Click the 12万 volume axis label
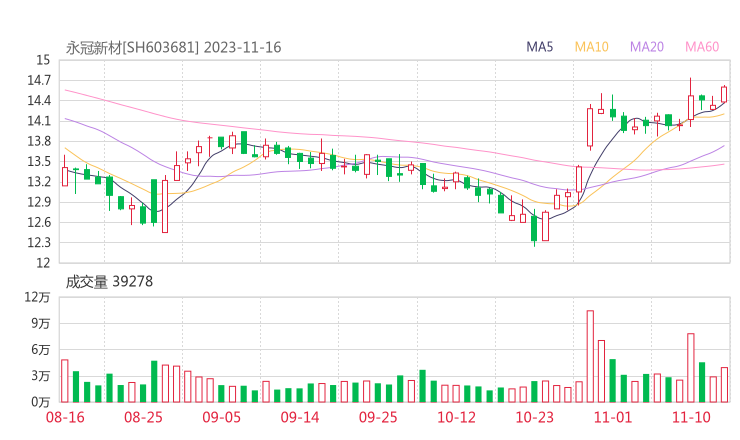The height and width of the screenshot is (440, 740). (x=37, y=297)
